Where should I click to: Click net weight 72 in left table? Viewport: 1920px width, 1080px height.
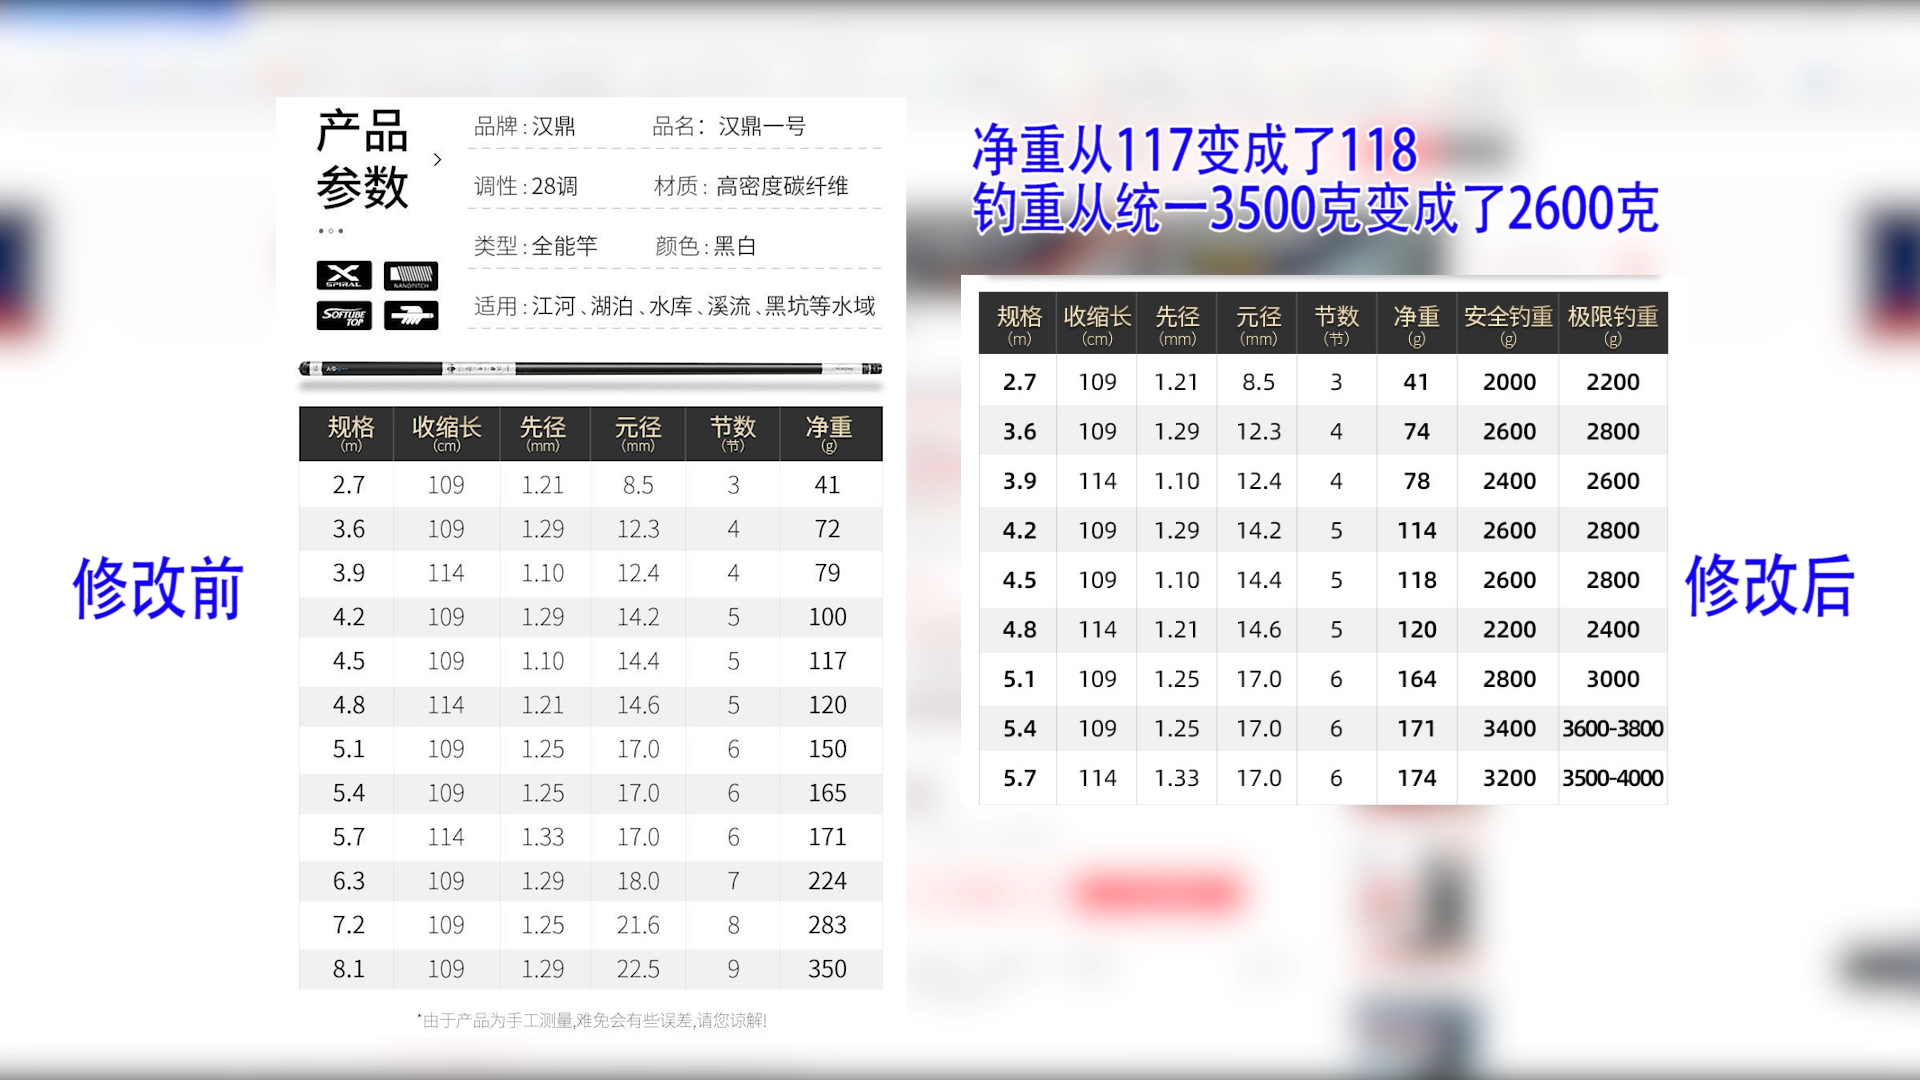[x=827, y=529]
